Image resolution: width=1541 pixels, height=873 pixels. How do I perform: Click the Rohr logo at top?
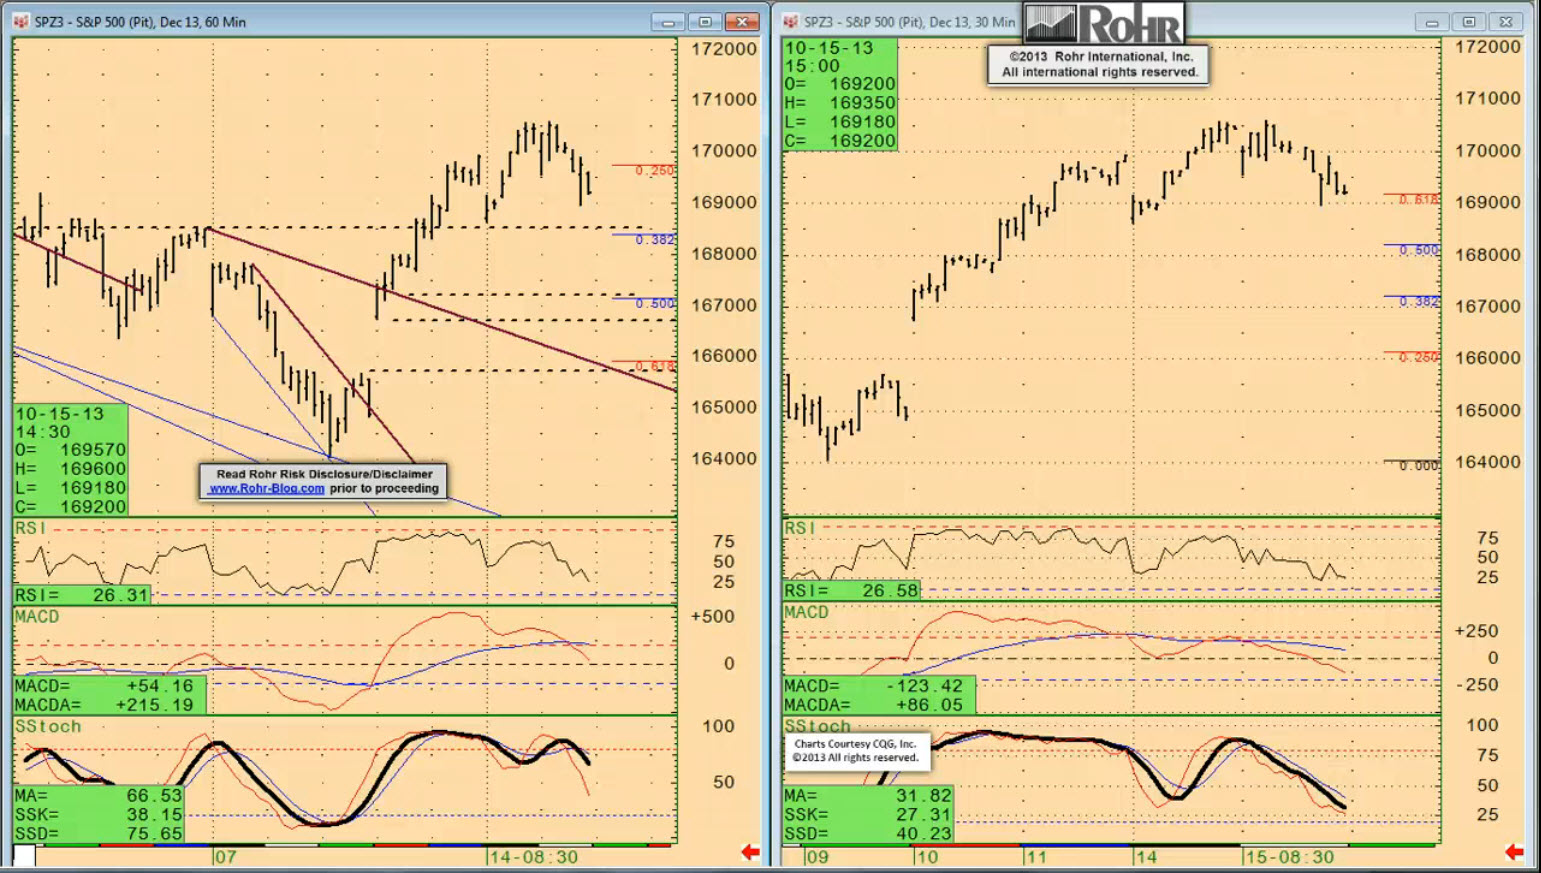coord(1104,23)
